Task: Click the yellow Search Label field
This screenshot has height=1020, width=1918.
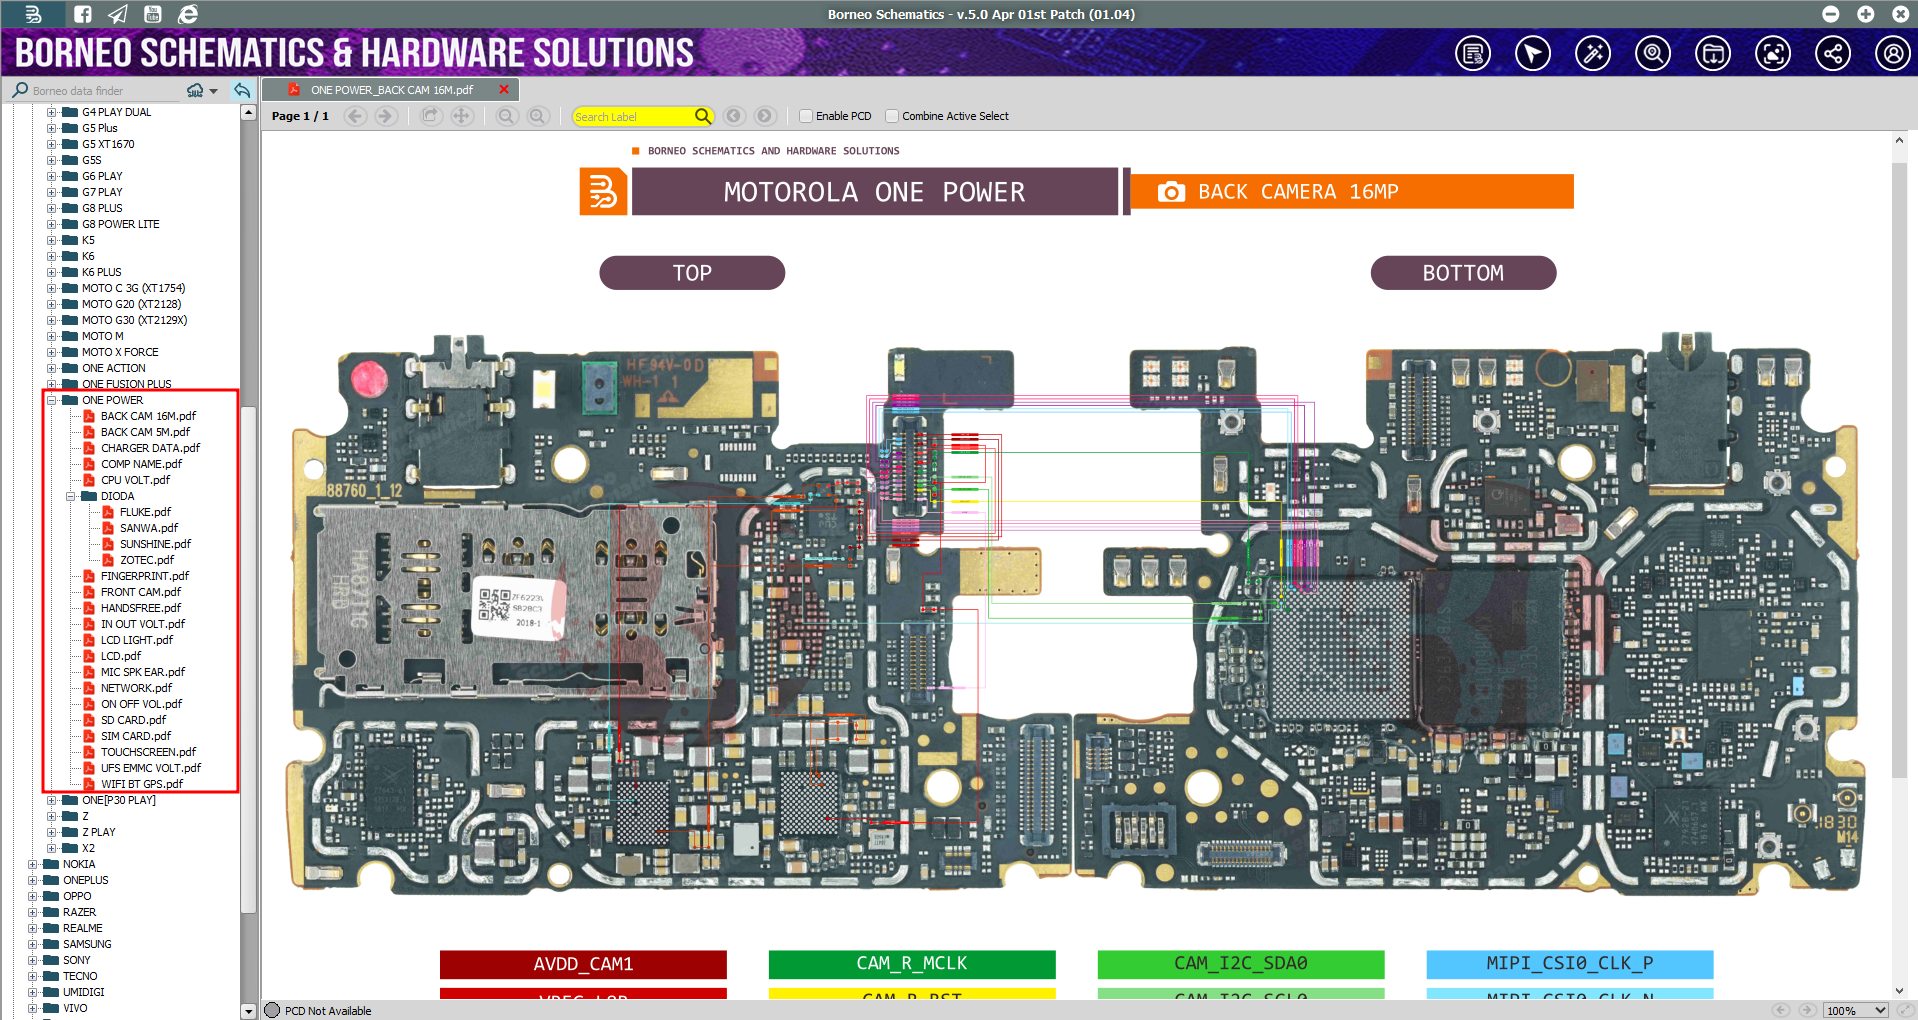Action: coord(632,117)
